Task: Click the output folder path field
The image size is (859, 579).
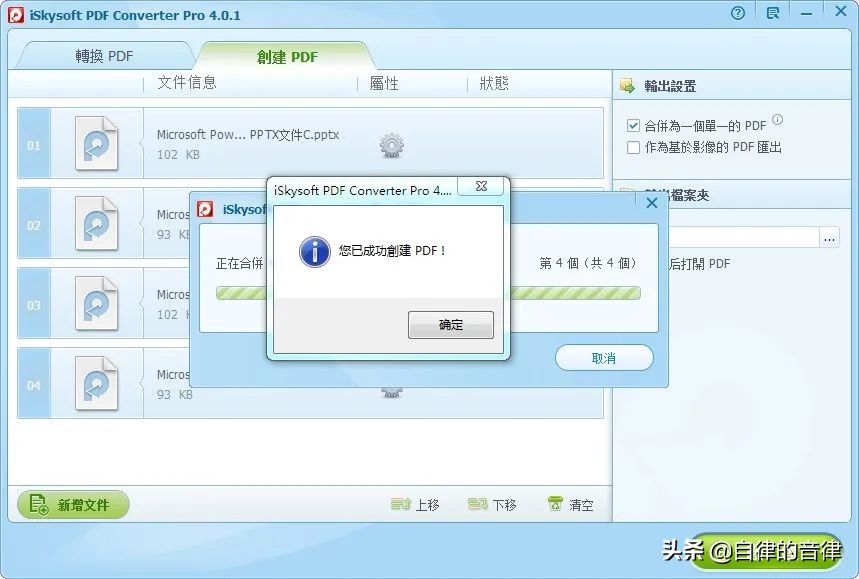Action: (x=744, y=238)
